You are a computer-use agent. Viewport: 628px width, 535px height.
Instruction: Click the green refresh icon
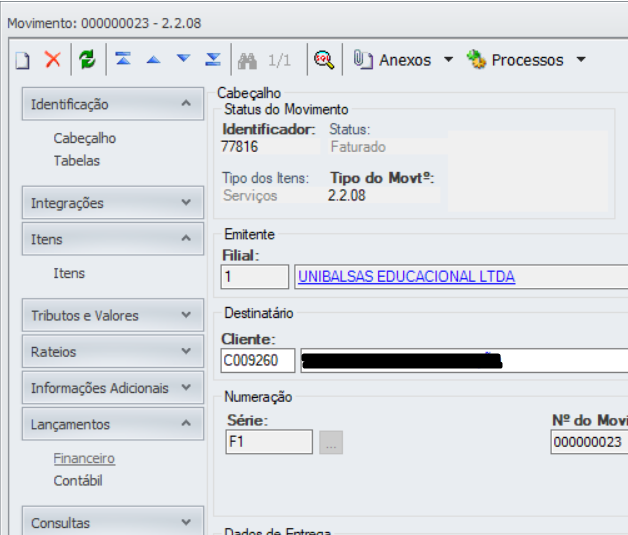88,60
